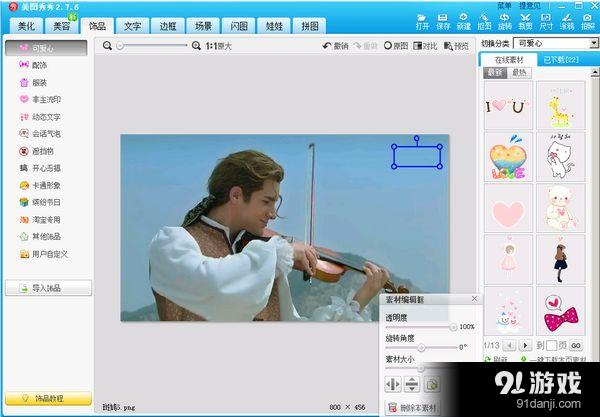Switch sticker sorting to 最热
600x417 pixels.
click(x=519, y=72)
